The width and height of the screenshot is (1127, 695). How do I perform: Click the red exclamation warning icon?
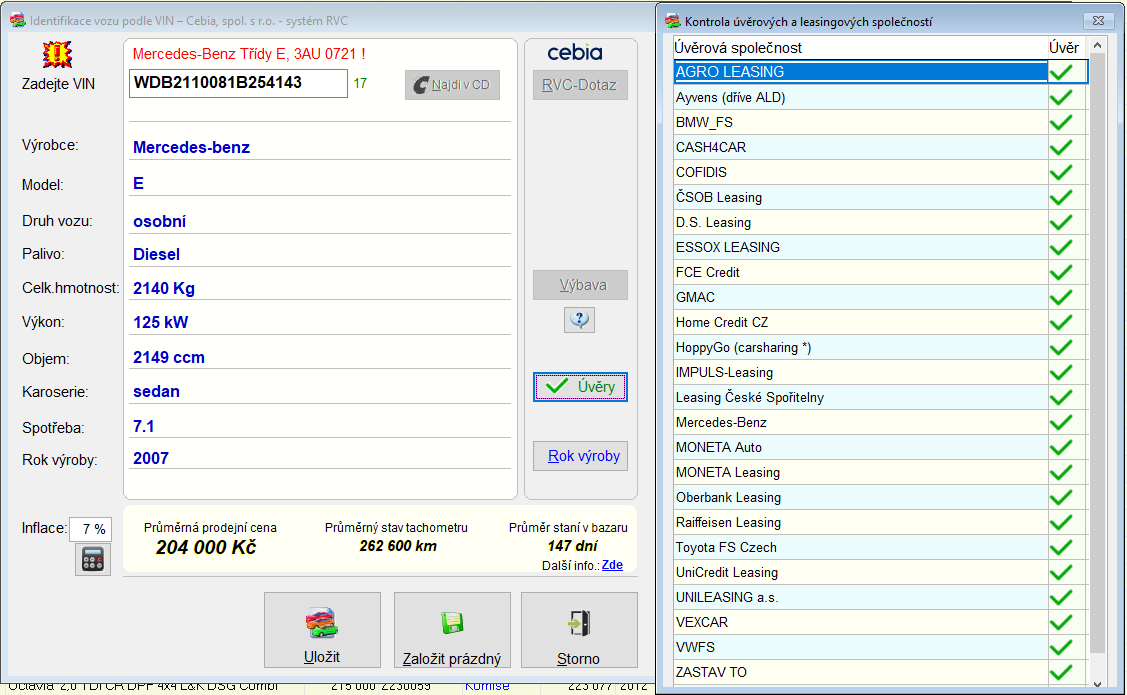click(x=58, y=54)
